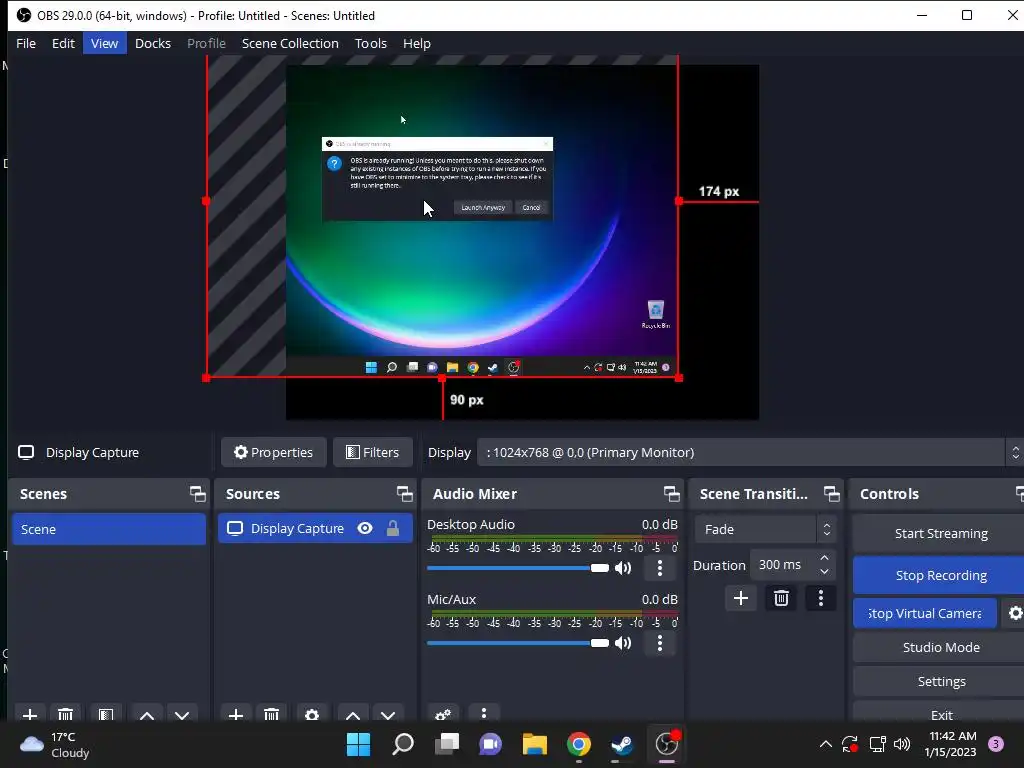Open the Edit menu
This screenshot has width=1024, height=768.
pos(63,43)
